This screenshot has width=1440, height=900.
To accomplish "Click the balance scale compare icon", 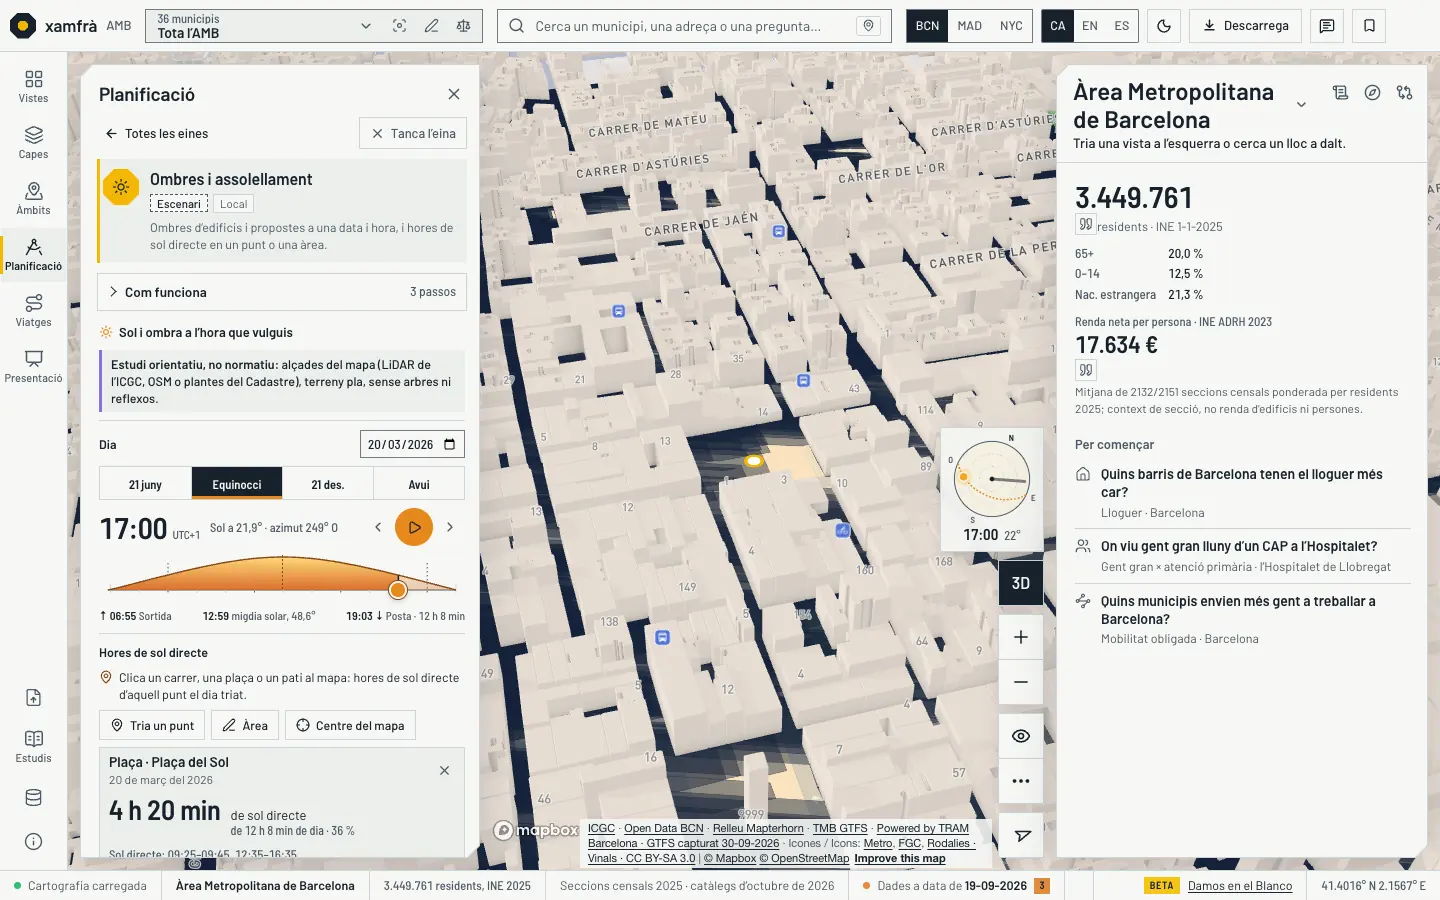I will [x=463, y=26].
